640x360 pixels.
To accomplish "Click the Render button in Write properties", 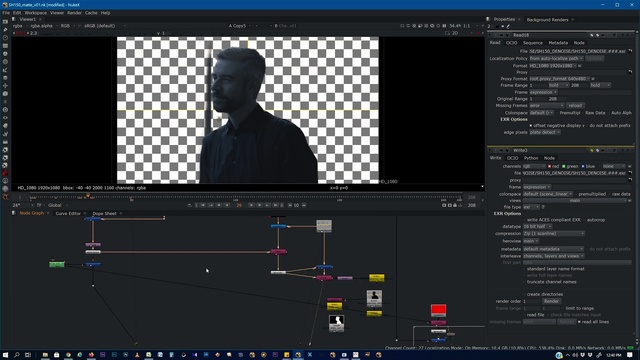I will [x=551, y=301].
